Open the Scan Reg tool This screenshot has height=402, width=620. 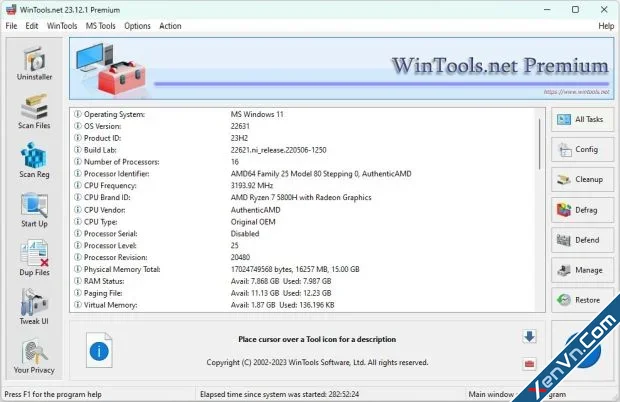point(34,161)
